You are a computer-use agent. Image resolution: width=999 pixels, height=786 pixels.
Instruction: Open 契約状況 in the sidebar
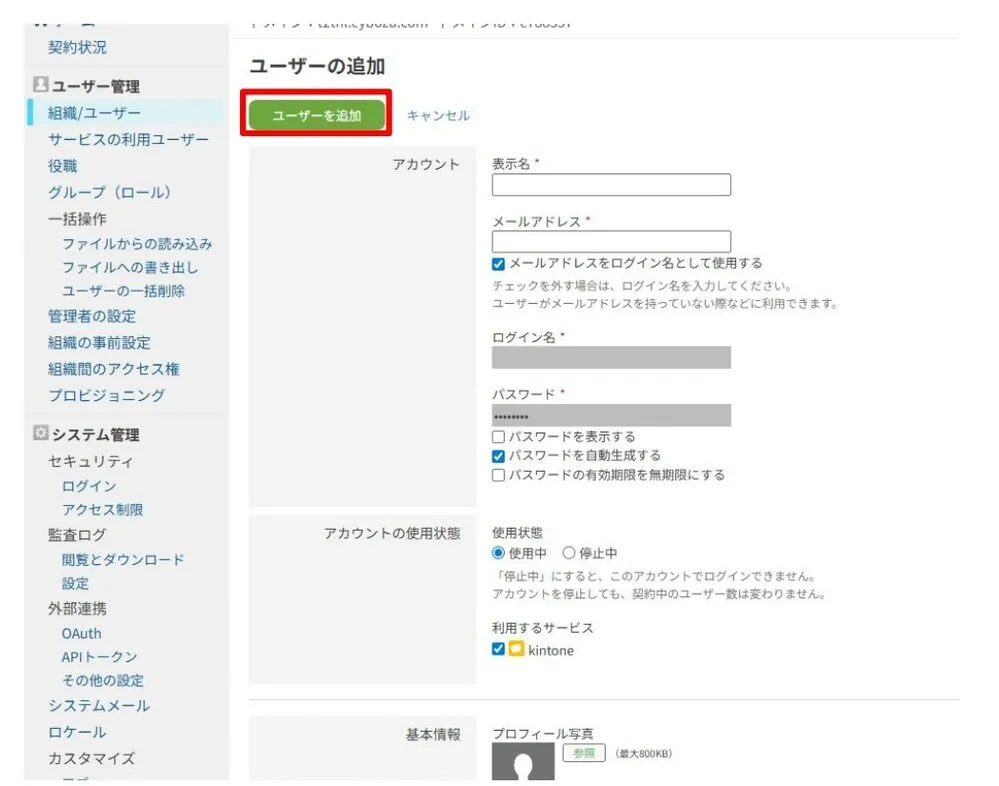click(x=75, y=45)
